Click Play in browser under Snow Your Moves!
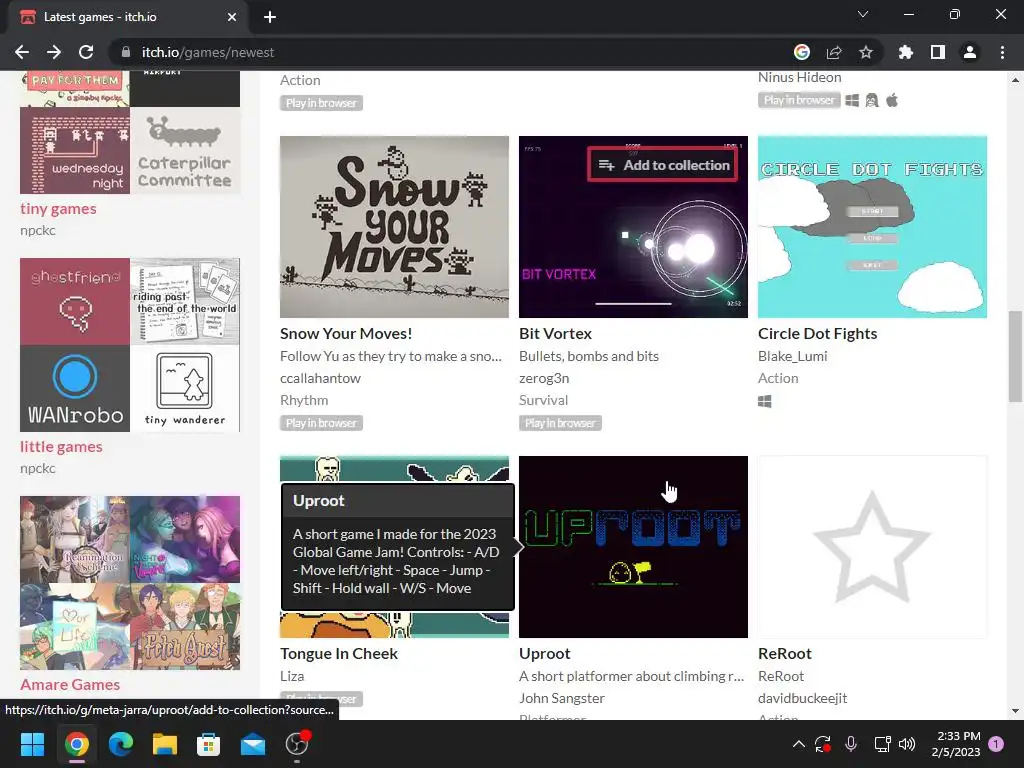Screen dimensions: 1024x768 [321, 423]
